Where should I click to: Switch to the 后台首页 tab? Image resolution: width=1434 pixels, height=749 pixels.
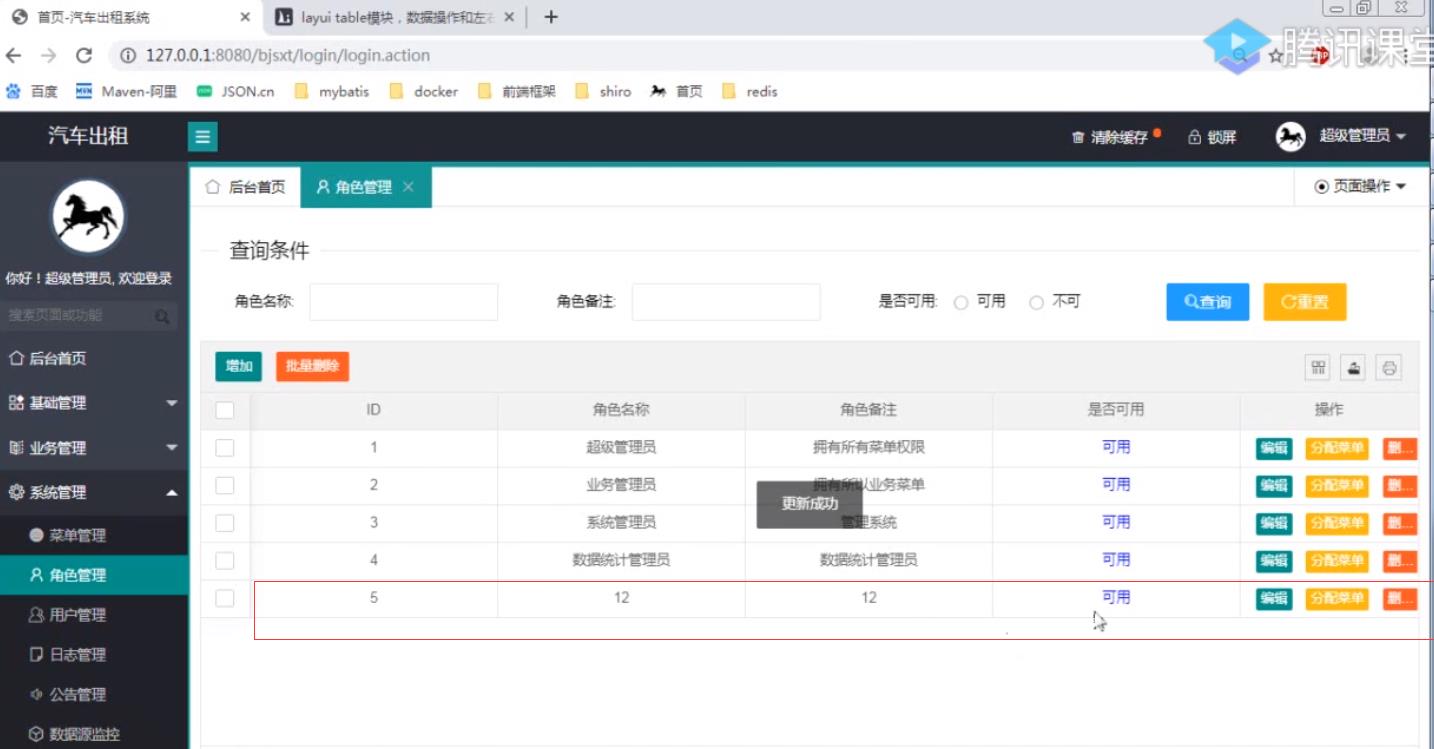coord(245,187)
